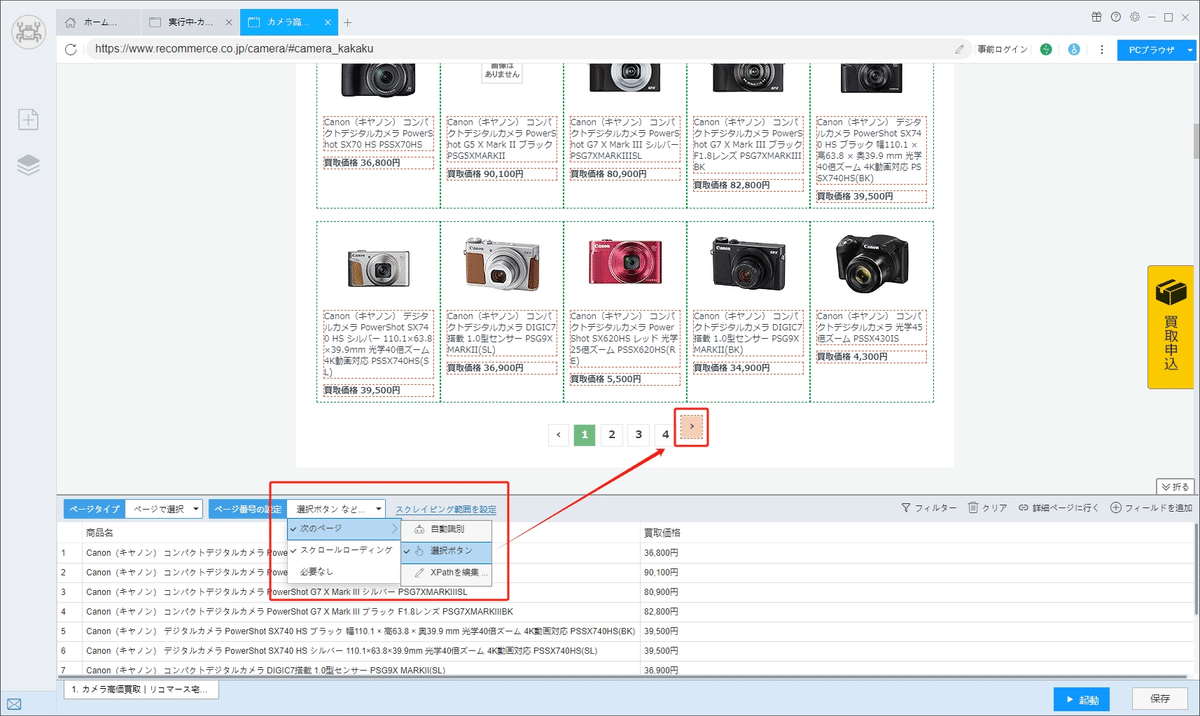Switch to the ホーム tab

96,22
